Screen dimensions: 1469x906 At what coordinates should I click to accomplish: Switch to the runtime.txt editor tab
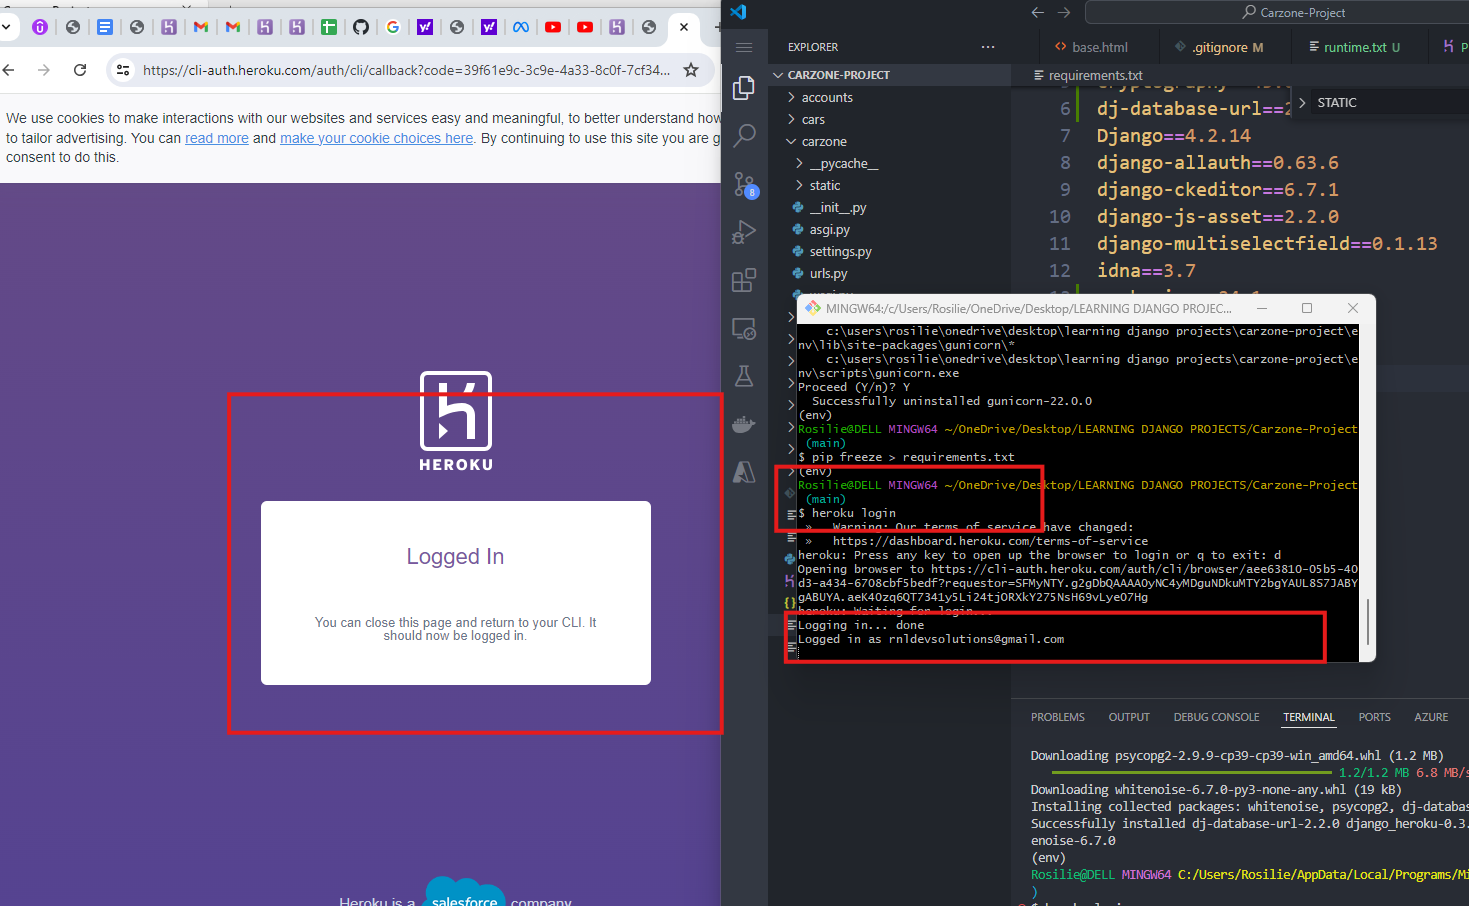(x=1354, y=47)
